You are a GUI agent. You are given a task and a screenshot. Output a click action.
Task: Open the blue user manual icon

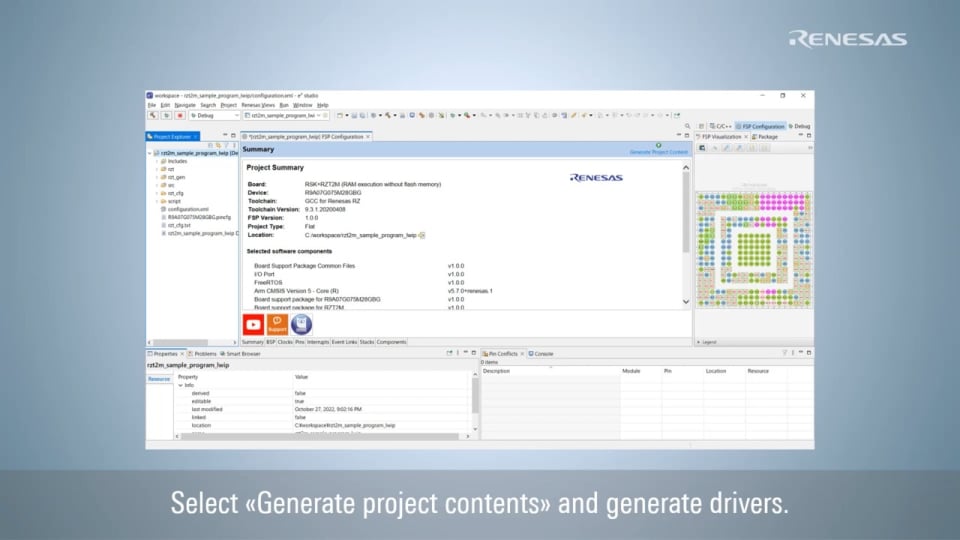(301, 324)
